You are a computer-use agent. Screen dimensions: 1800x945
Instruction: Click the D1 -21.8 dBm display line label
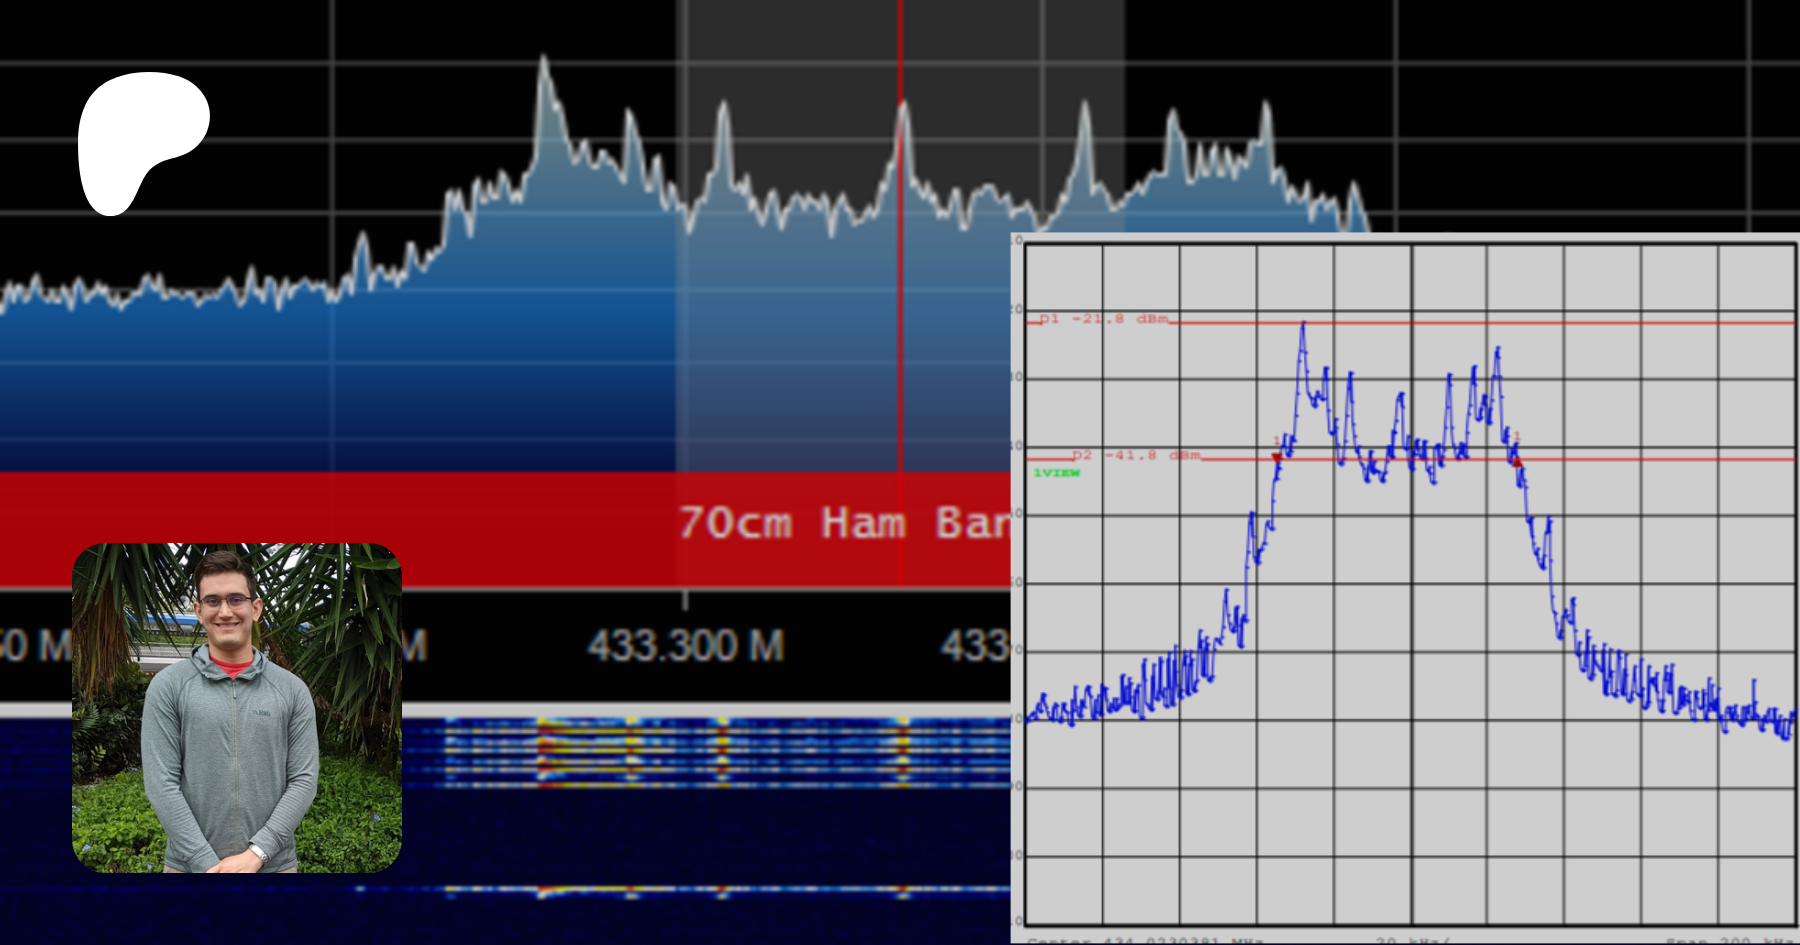click(x=1103, y=319)
